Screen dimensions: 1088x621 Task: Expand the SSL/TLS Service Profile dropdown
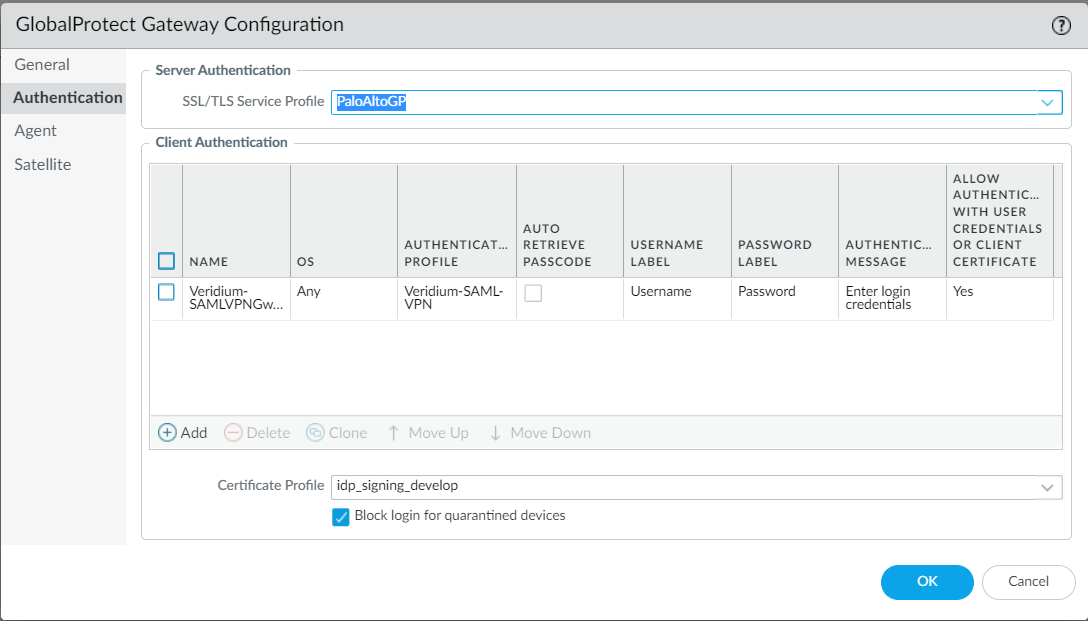pos(1047,102)
